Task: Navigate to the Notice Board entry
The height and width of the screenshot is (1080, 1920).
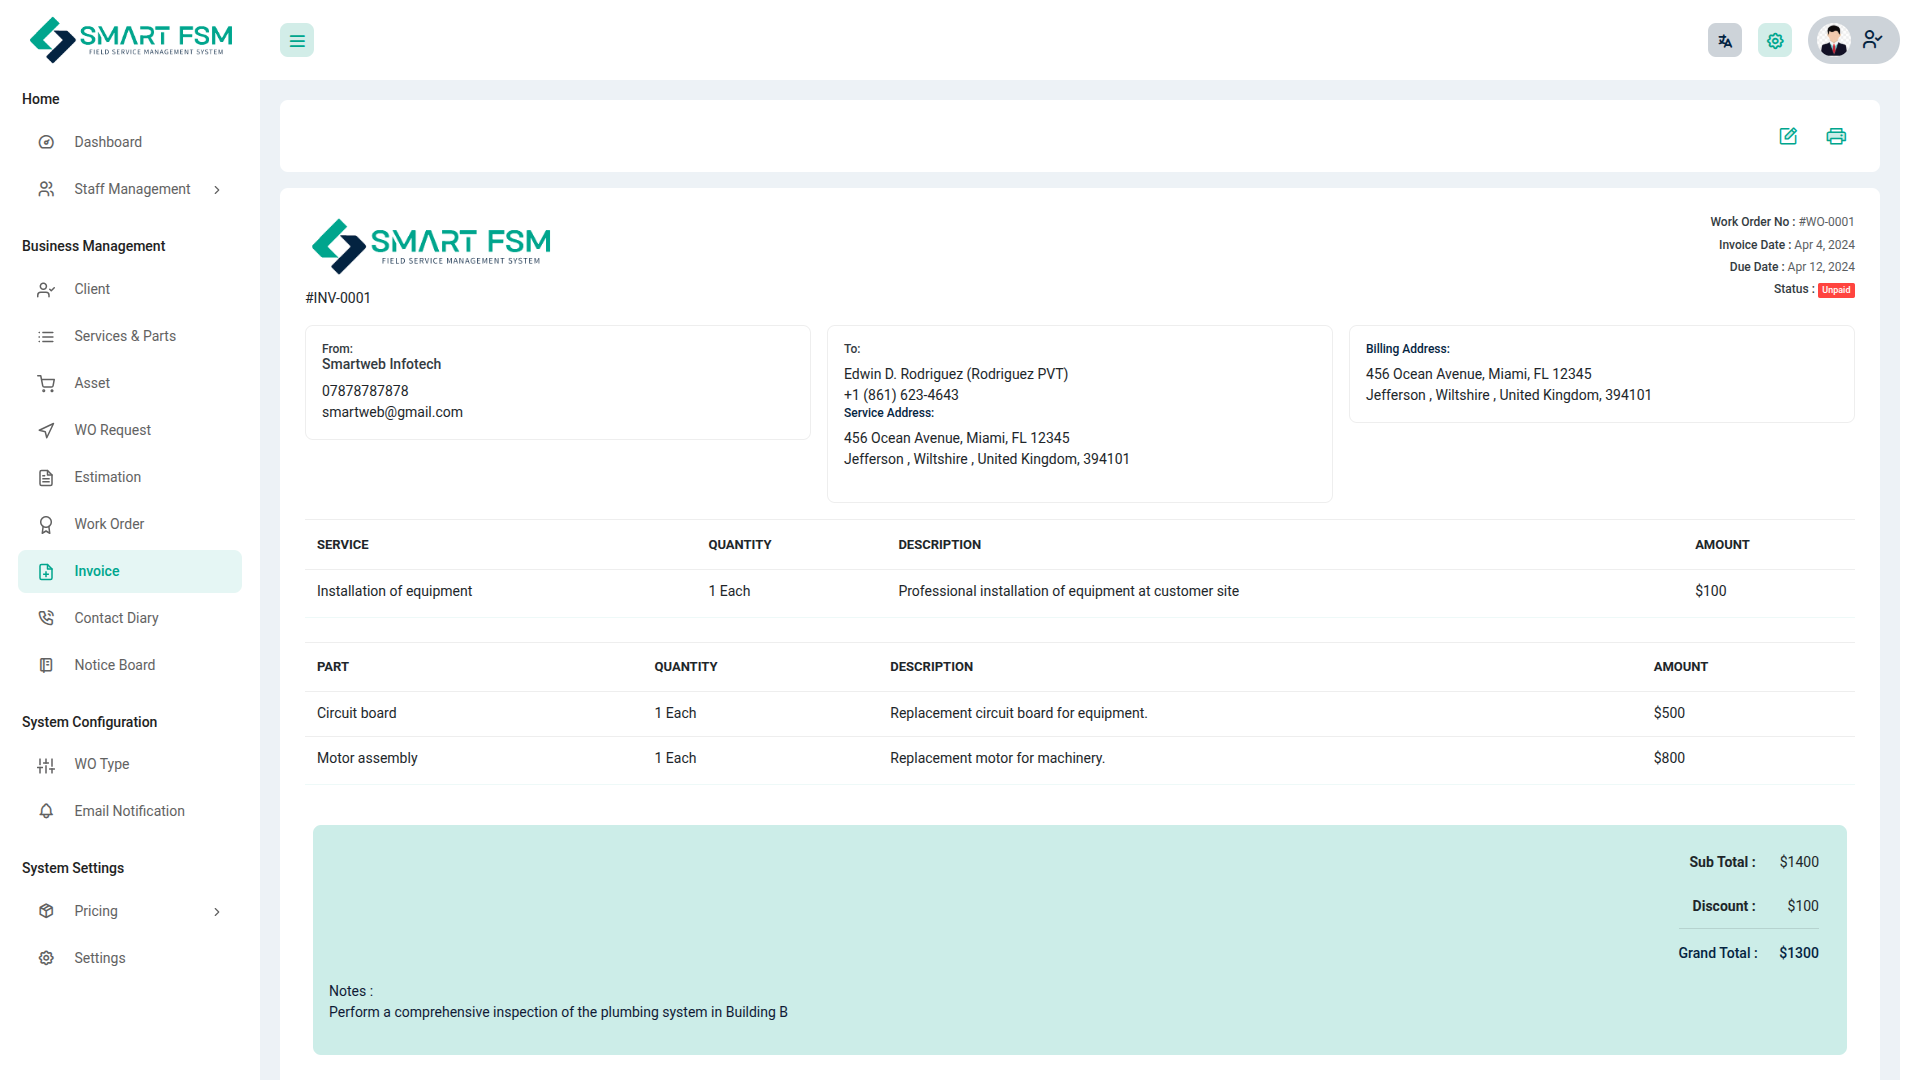Action: point(114,665)
